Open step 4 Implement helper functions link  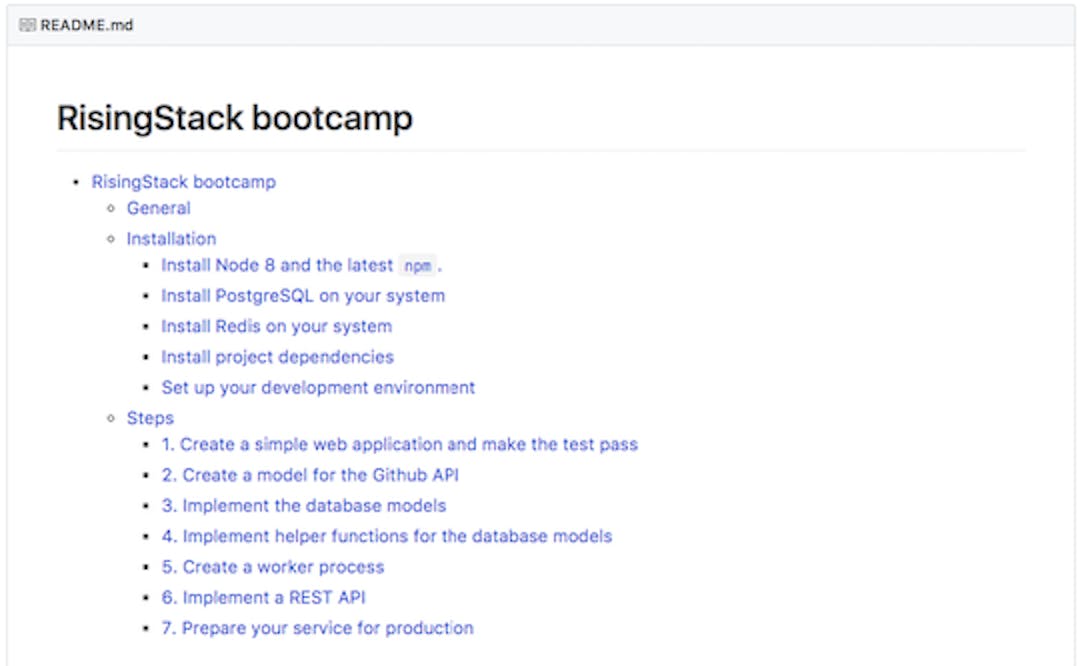[x=386, y=536]
